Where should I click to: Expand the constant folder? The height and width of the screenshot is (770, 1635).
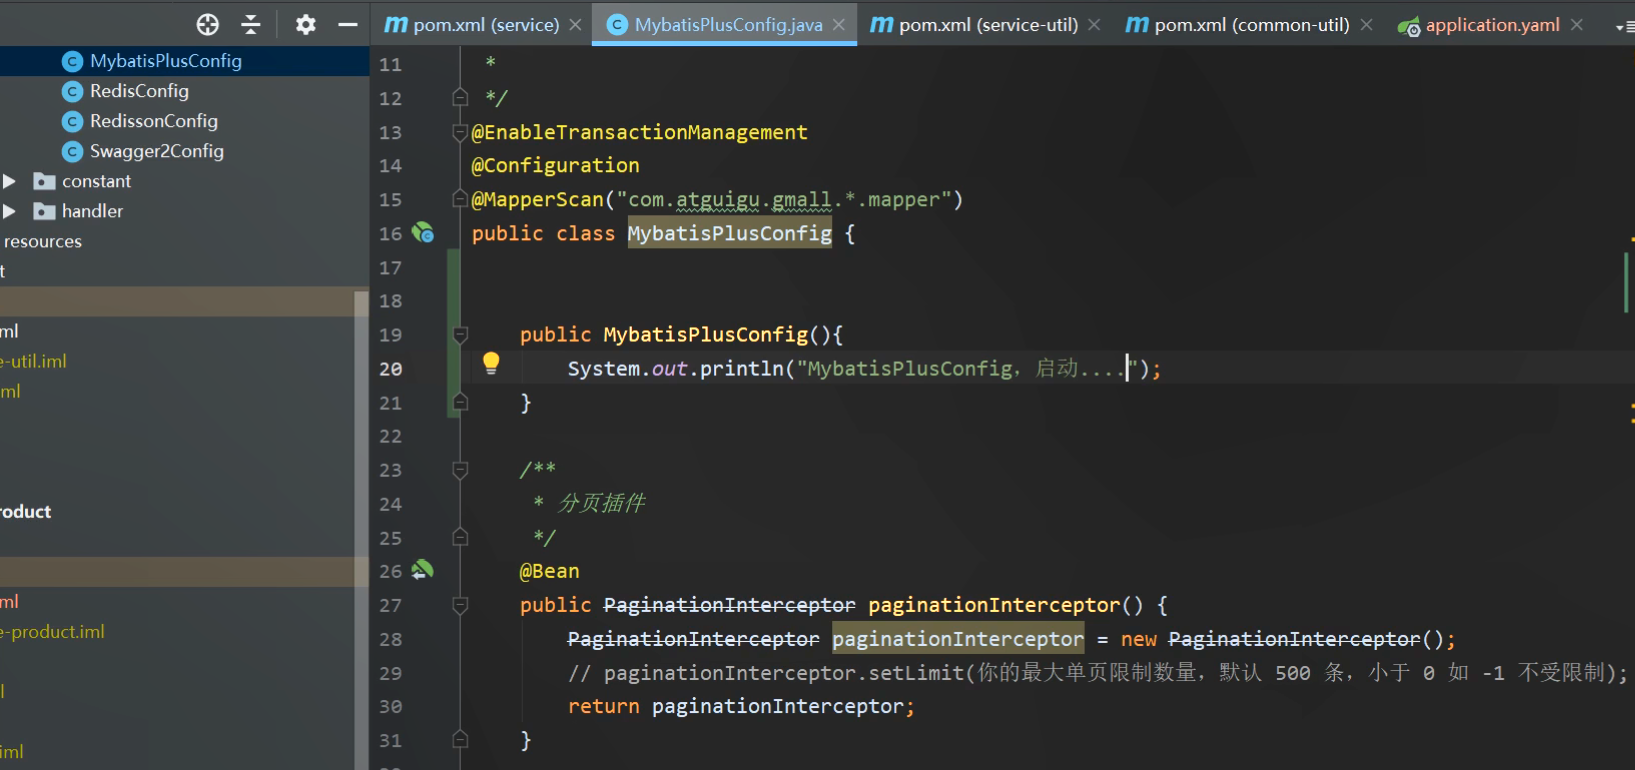tap(9, 181)
